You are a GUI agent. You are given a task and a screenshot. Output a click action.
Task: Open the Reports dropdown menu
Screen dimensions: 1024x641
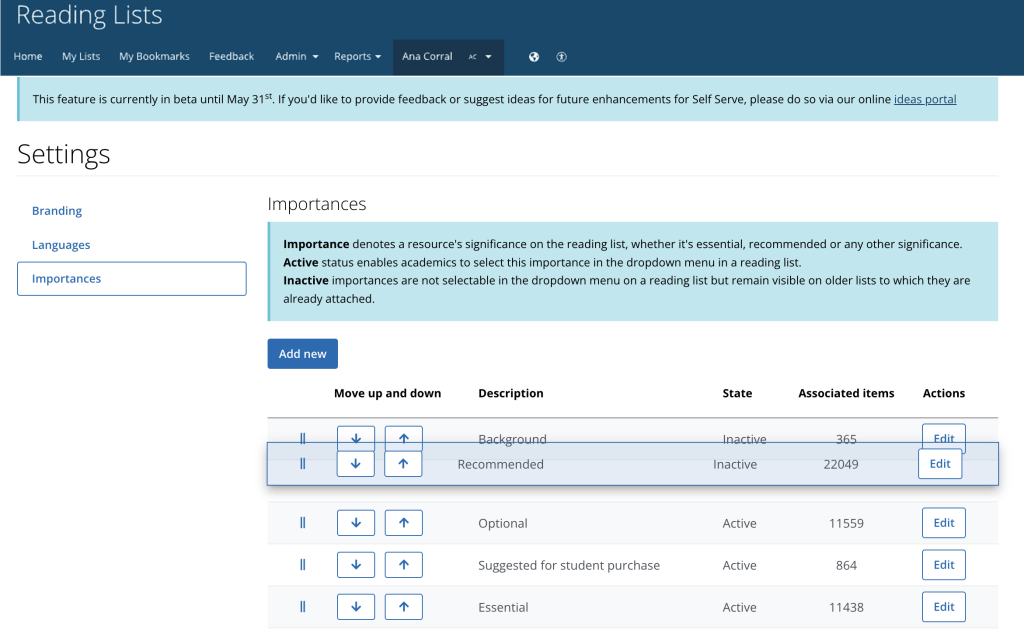click(357, 57)
